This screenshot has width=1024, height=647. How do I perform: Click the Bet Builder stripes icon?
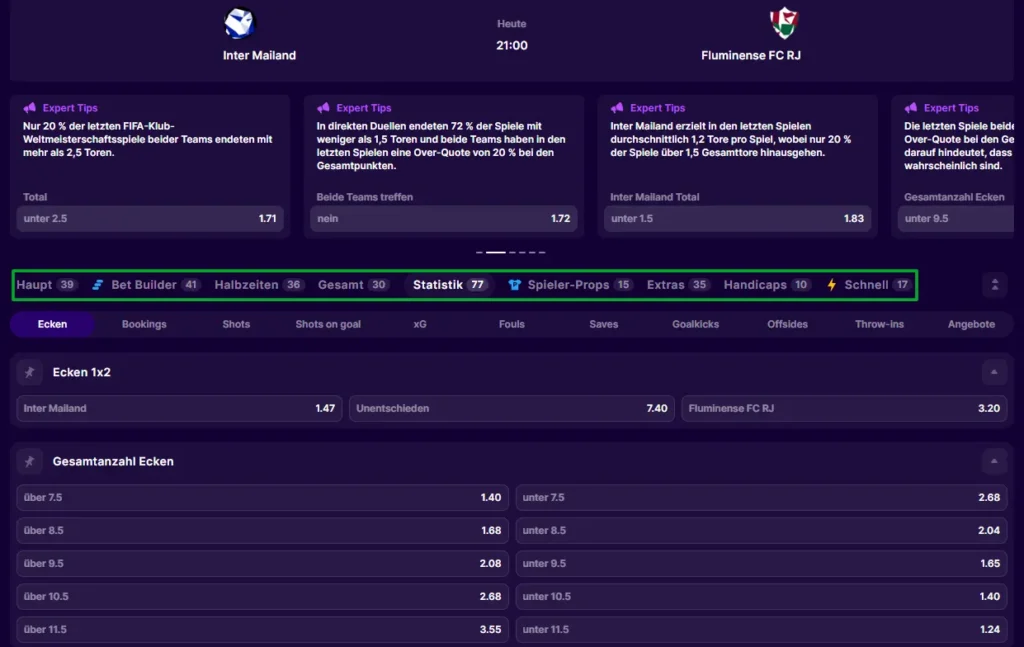(97, 285)
